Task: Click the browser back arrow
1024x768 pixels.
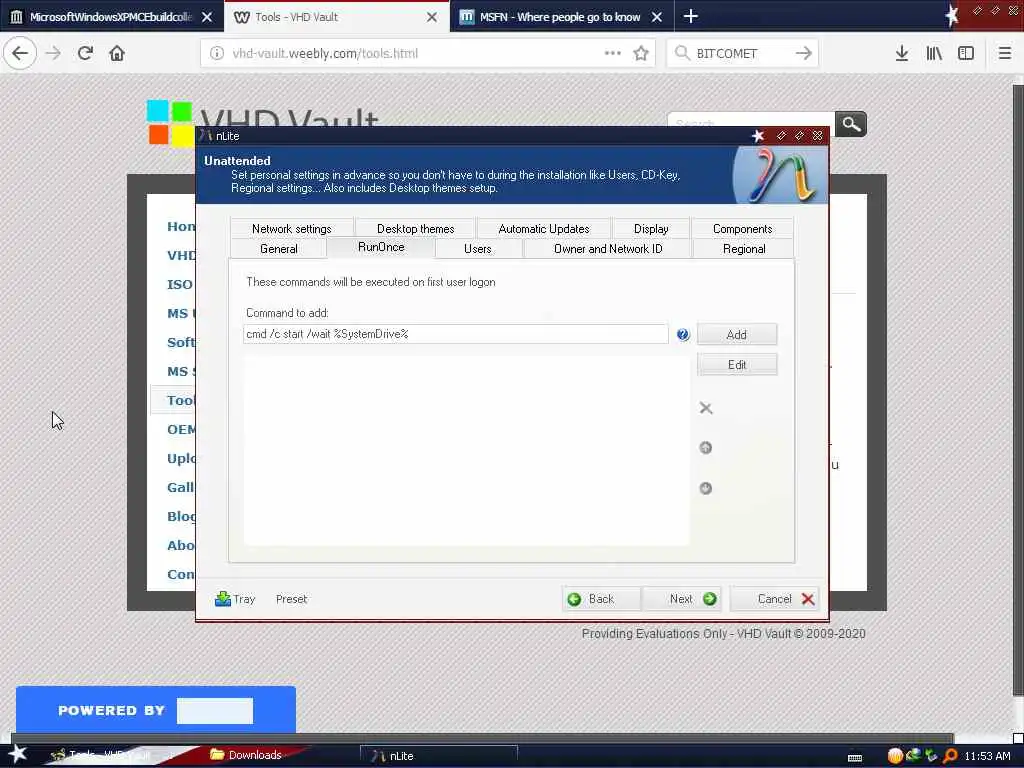Action: (x=20, y=53)
